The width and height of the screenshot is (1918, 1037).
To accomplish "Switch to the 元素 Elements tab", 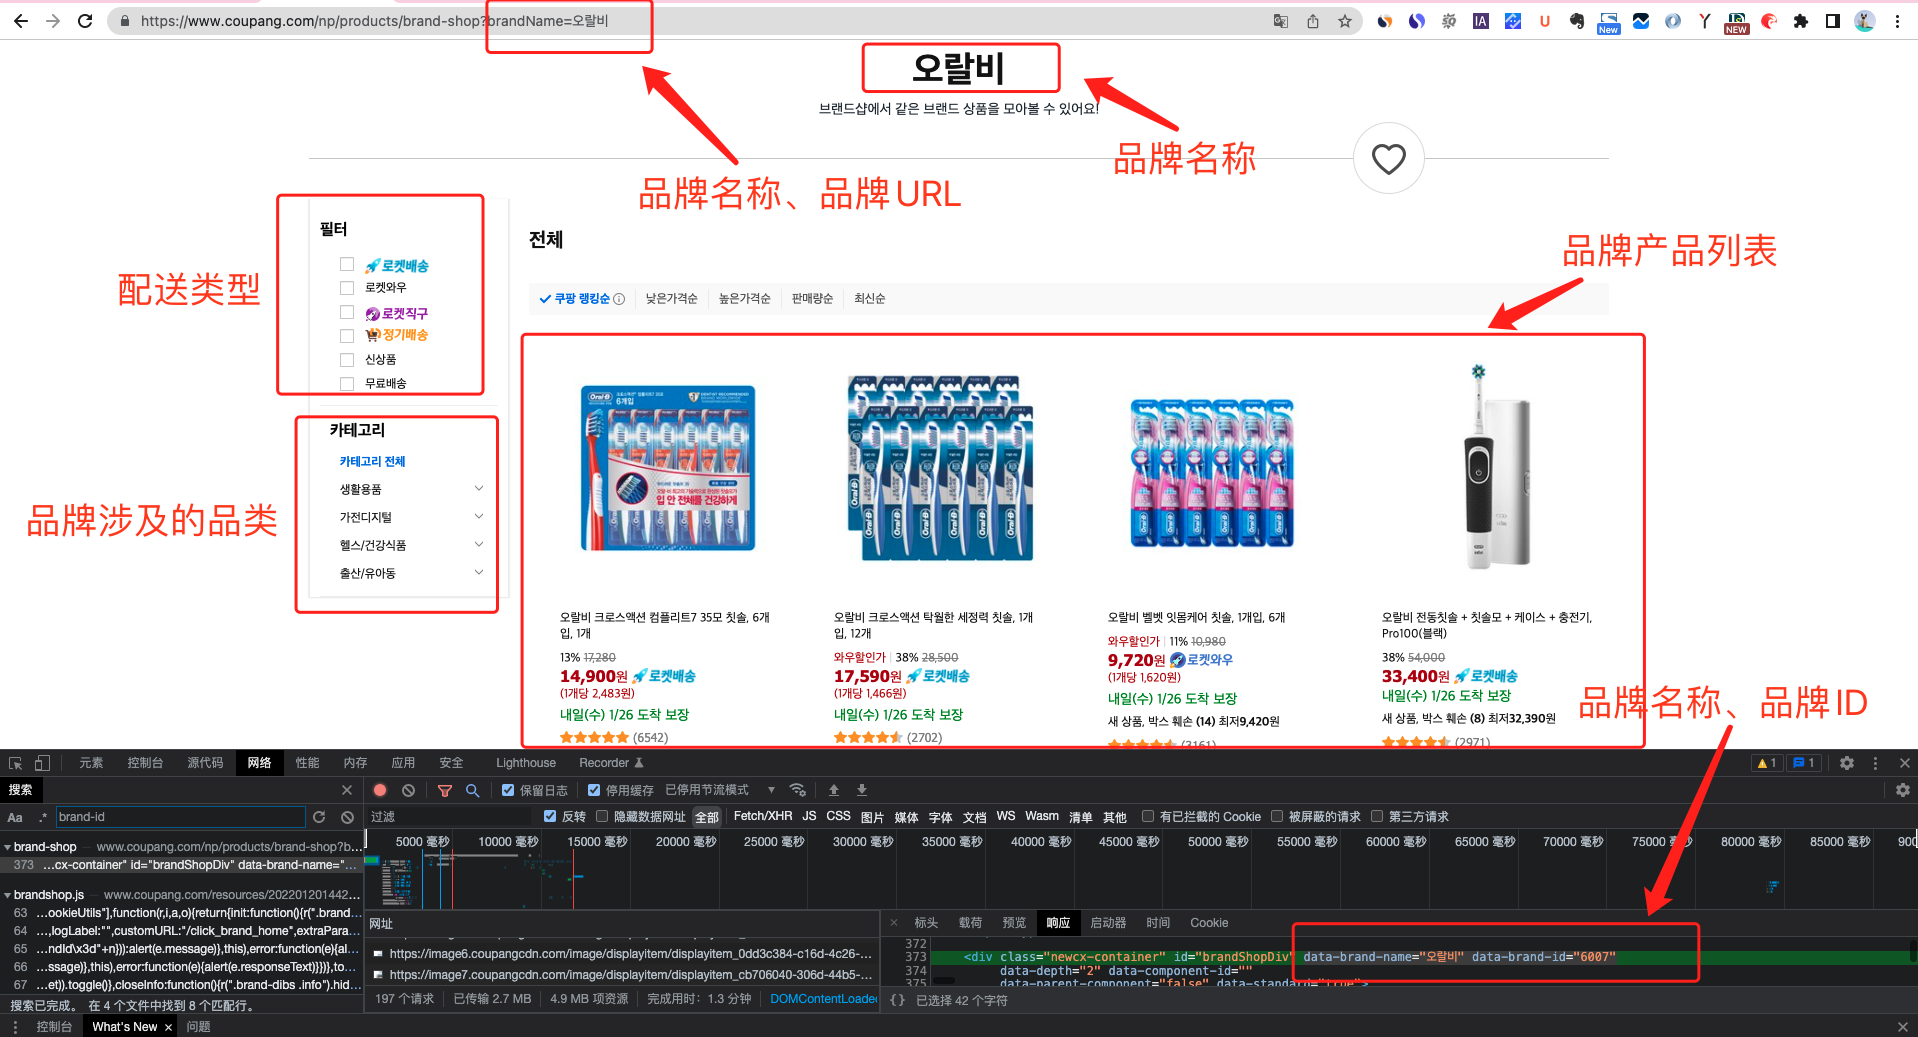I will pyautogui.click(x=91, y=763).
